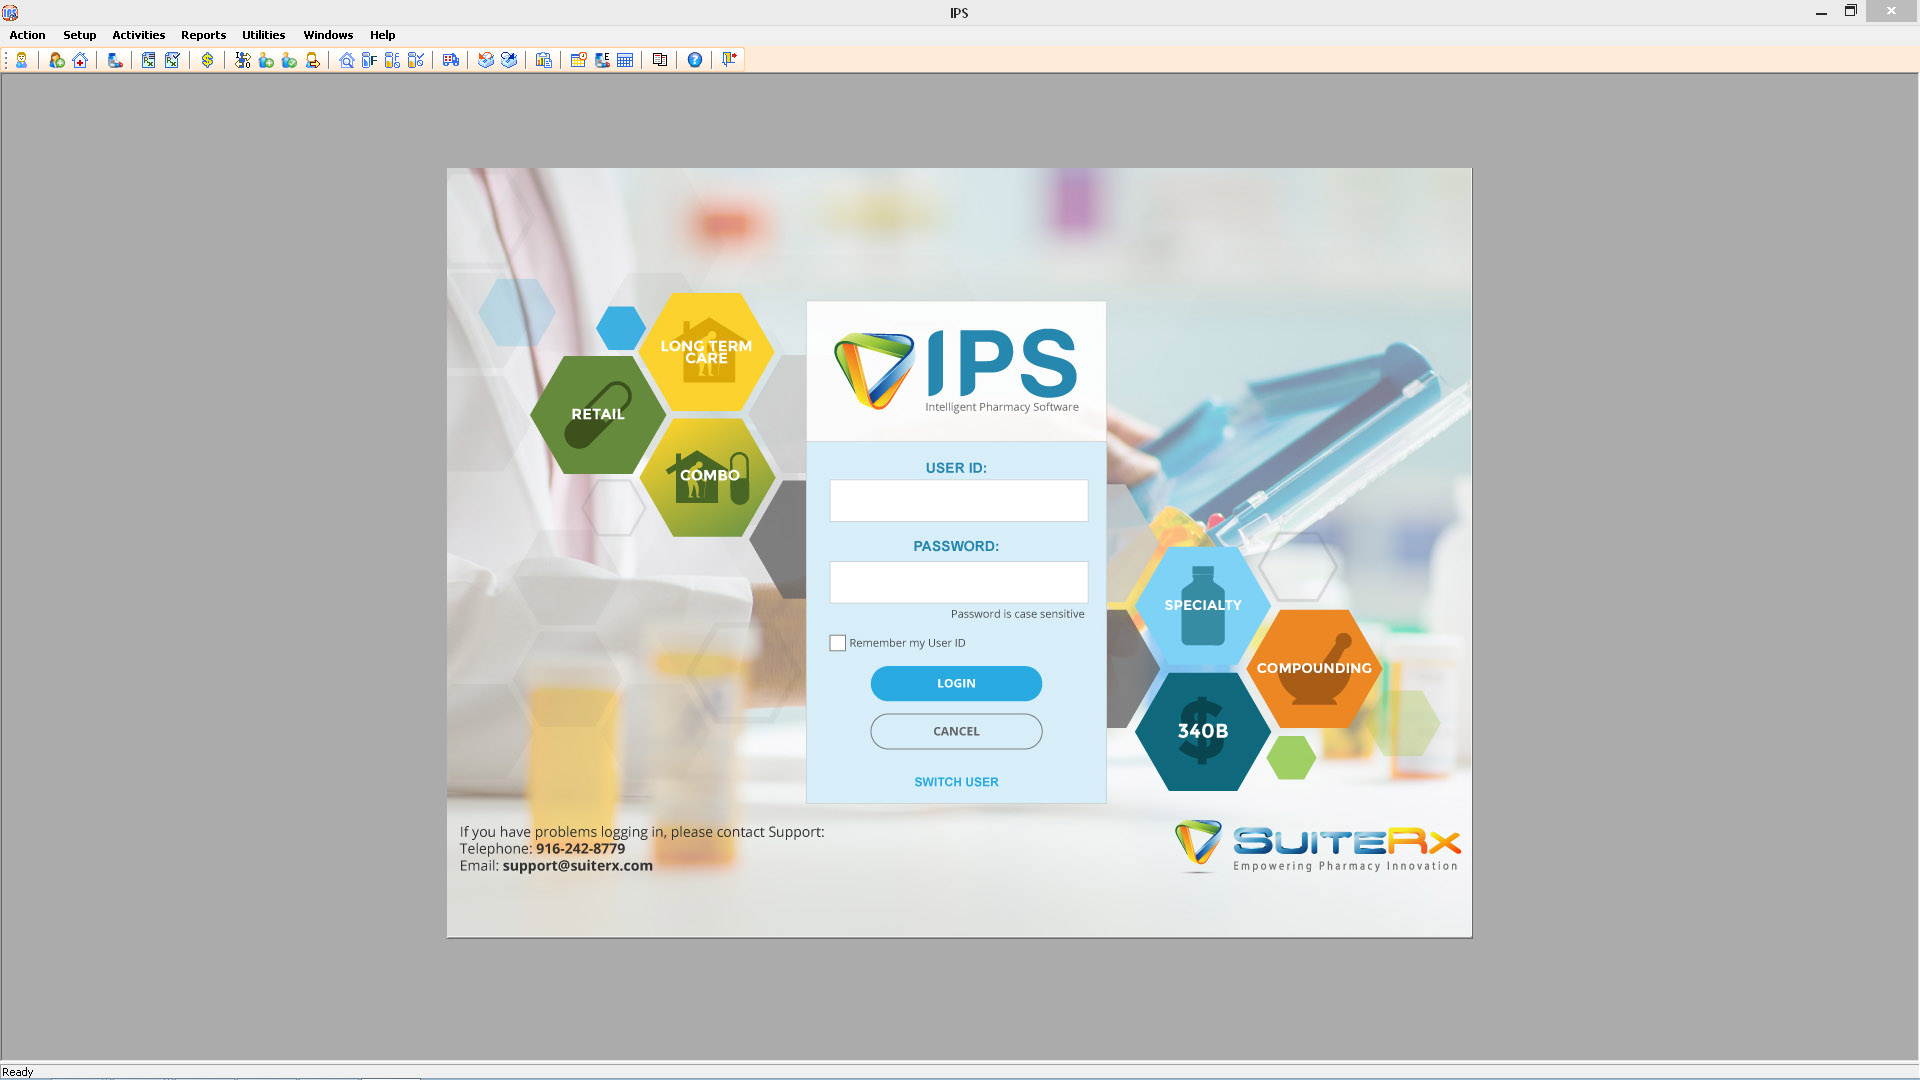1920x1080 pixels.
Task: Open the Windows menu
Action: point(328,35)
